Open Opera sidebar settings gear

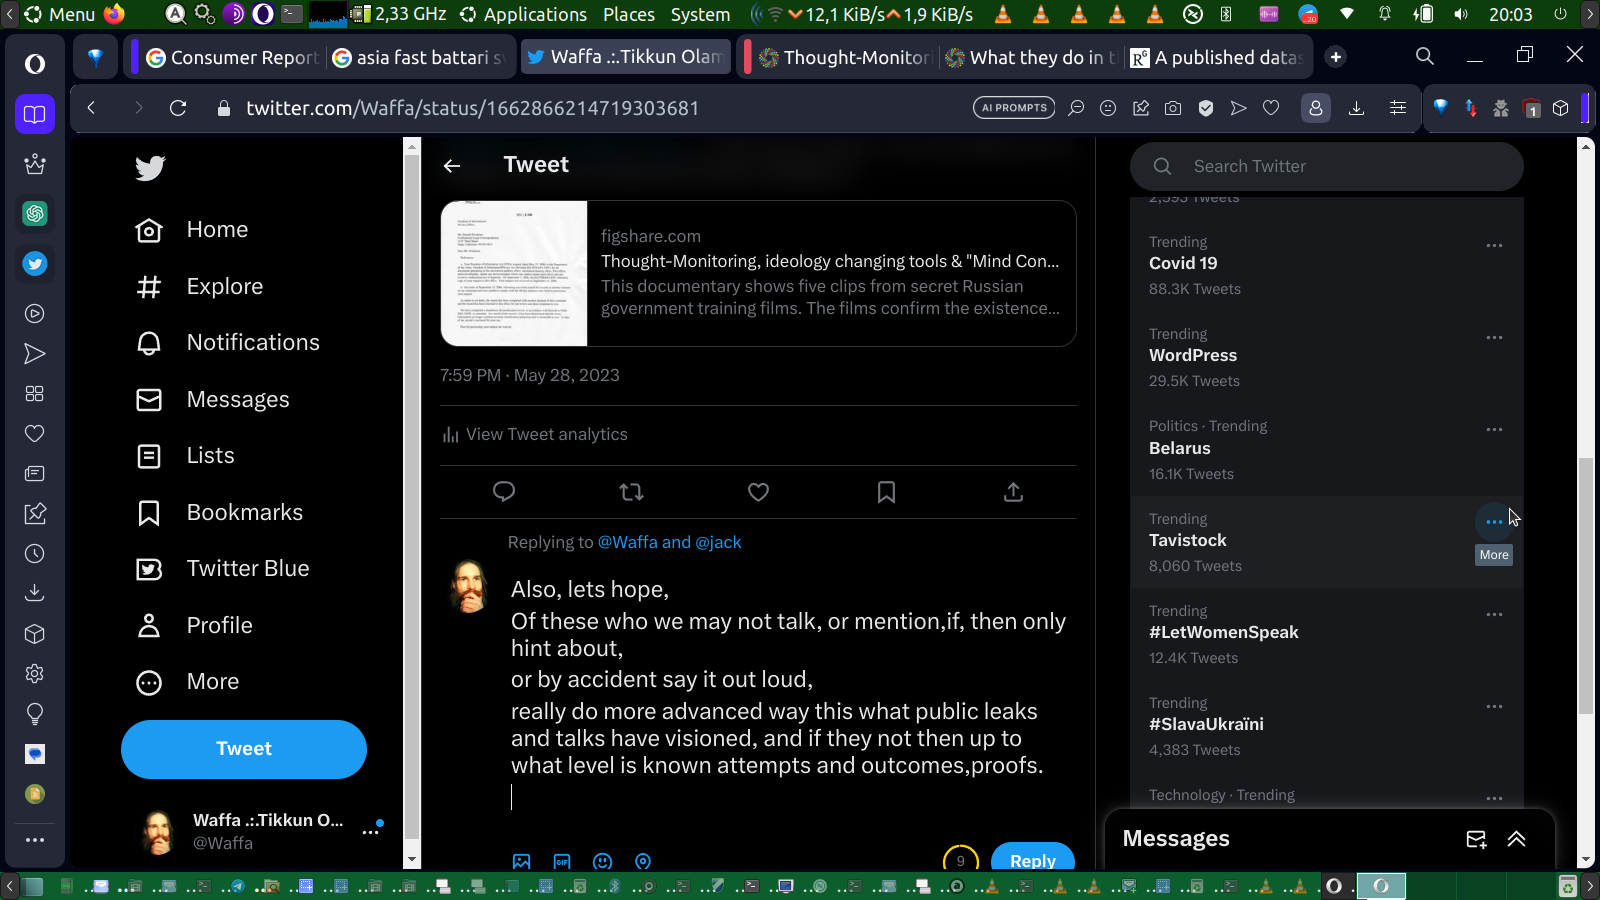35,674
